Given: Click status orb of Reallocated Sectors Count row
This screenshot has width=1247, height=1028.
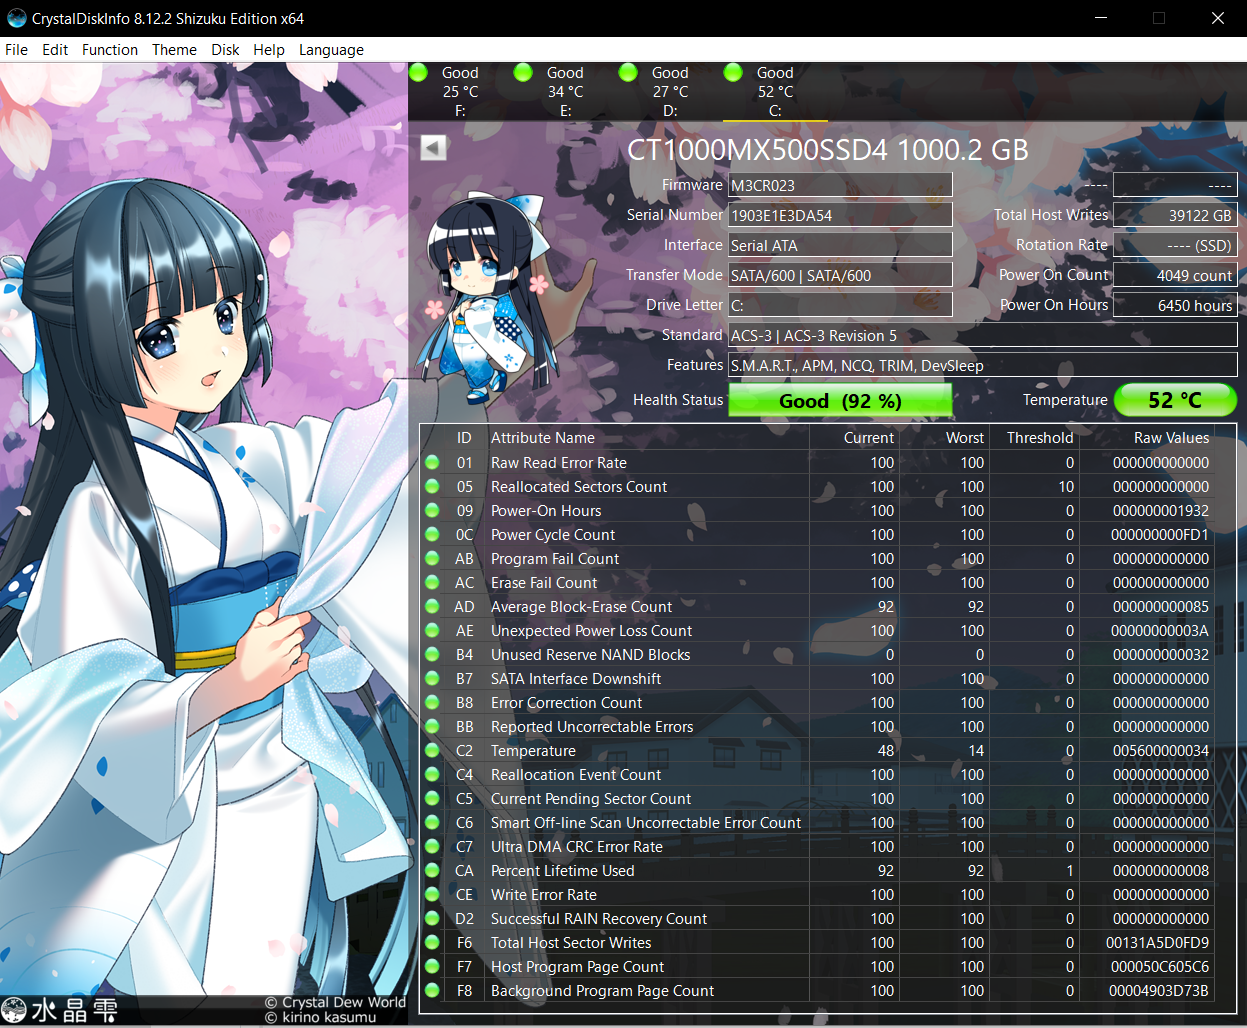Looking at the screenshot, I should click(432, 486).
